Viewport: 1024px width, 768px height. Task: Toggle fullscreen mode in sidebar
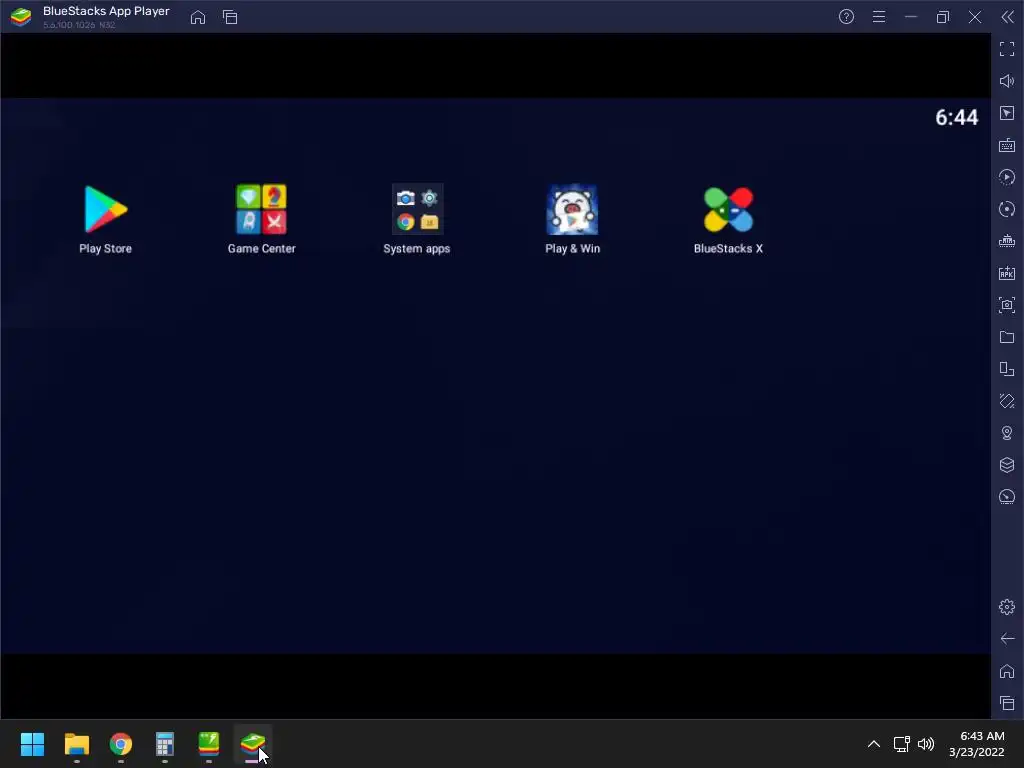(x=1007, y=49)
